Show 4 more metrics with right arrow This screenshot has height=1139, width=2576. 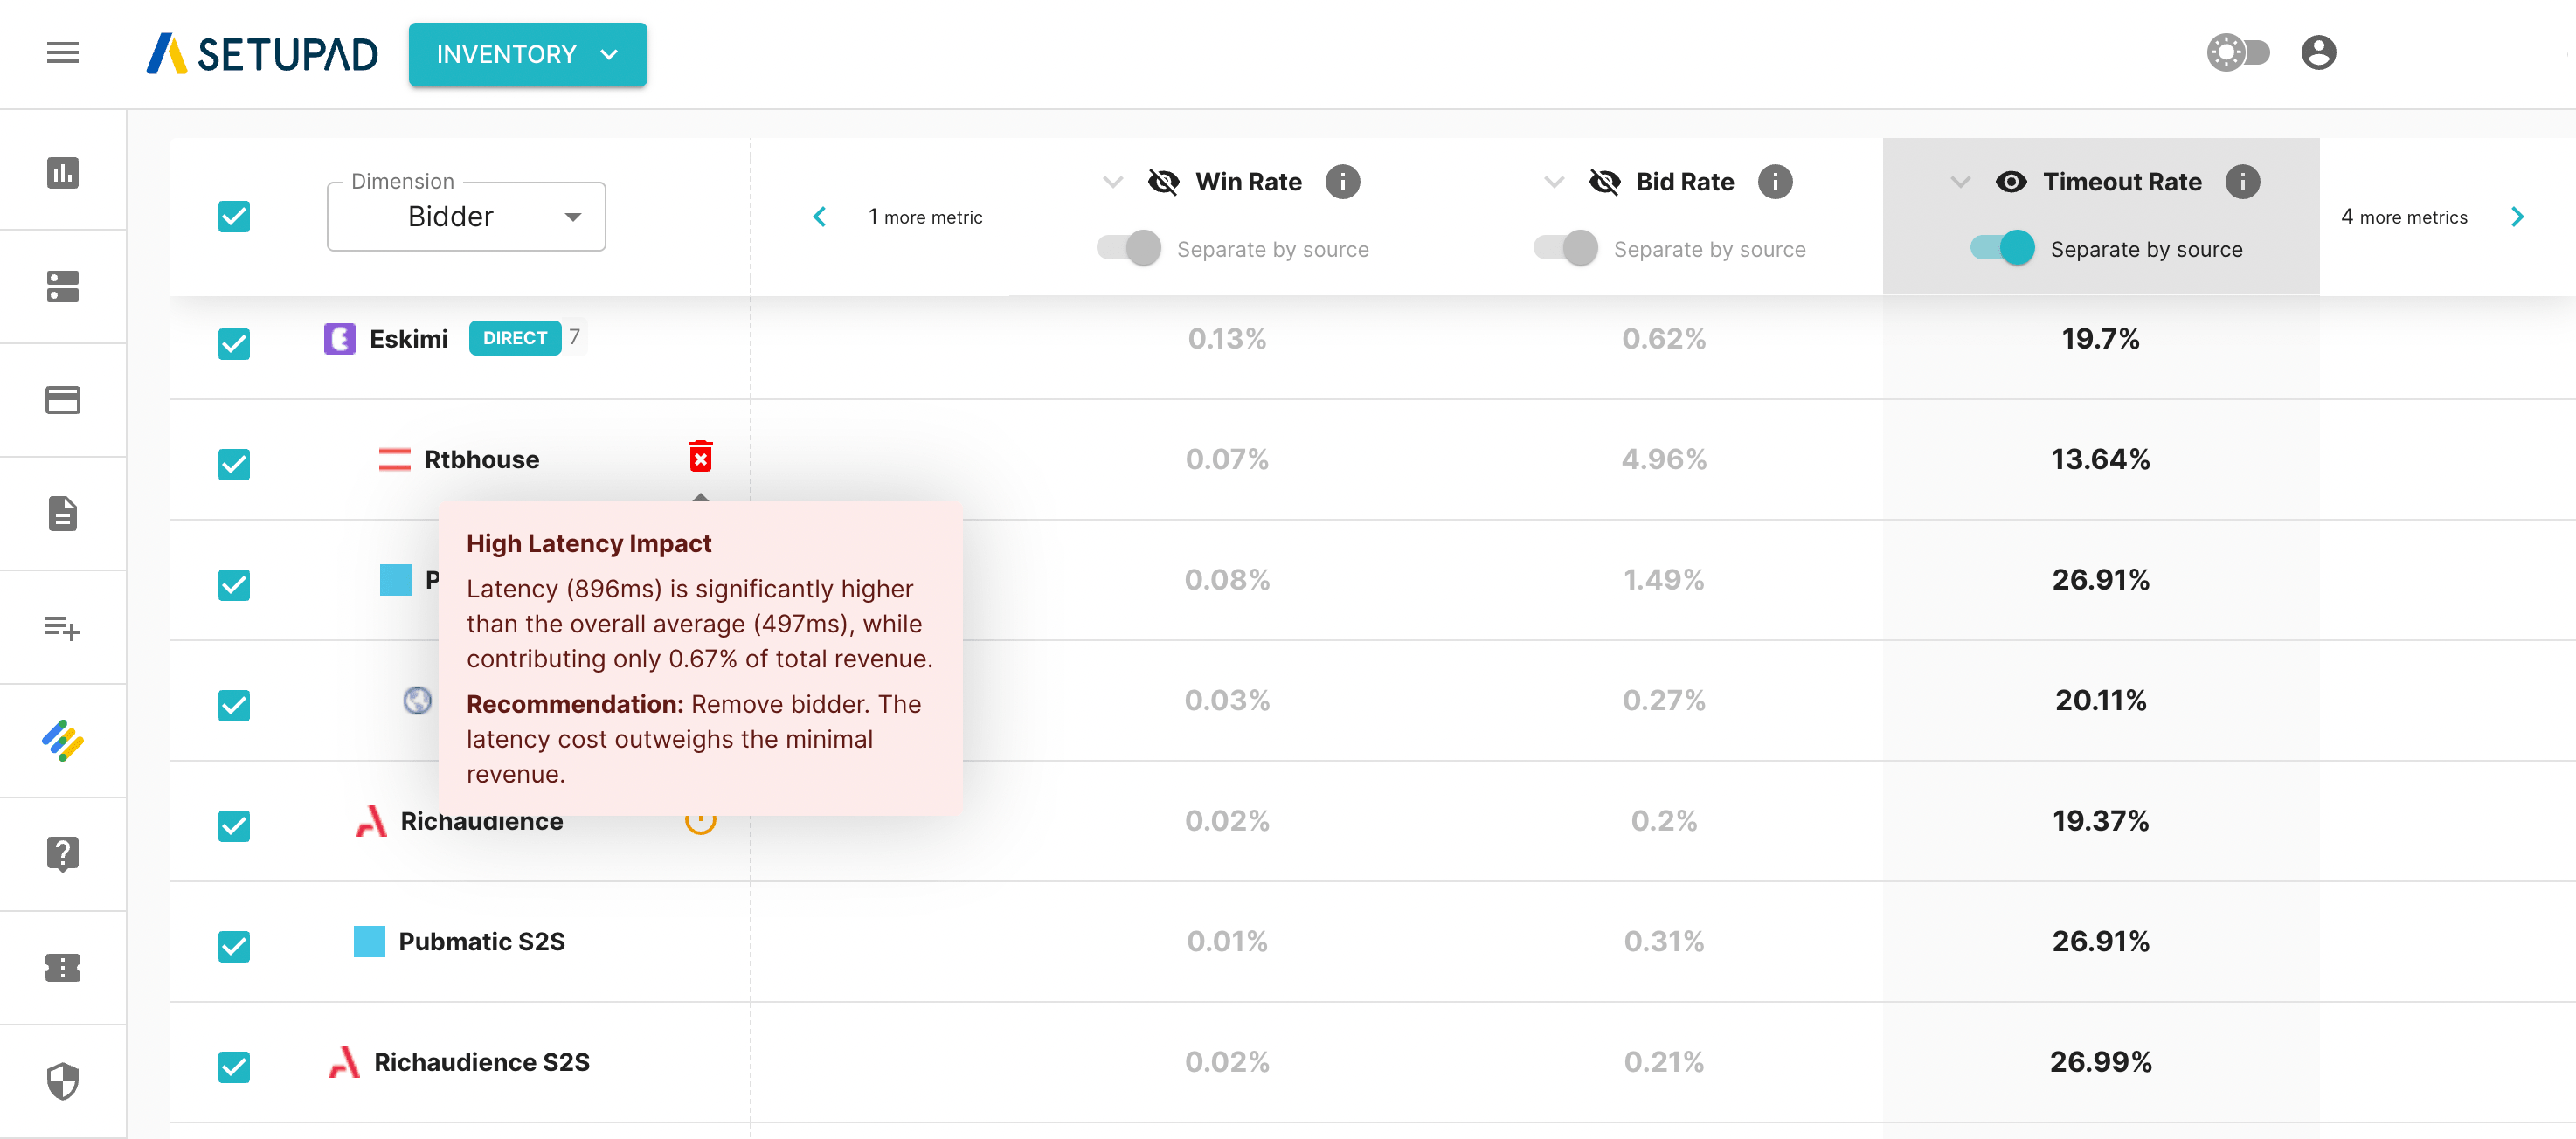click(2517, 217)
